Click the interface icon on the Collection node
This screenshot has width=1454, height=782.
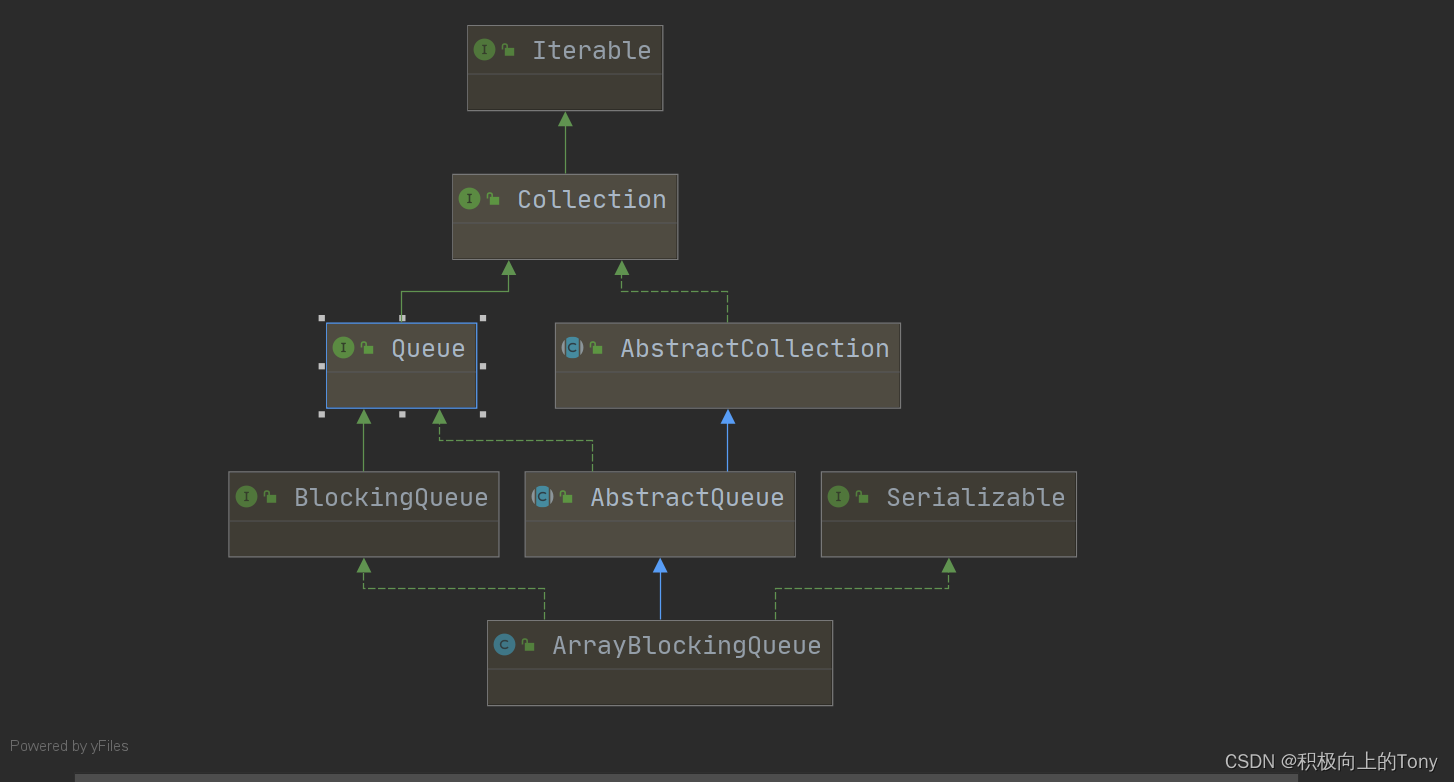coord(469,198)
